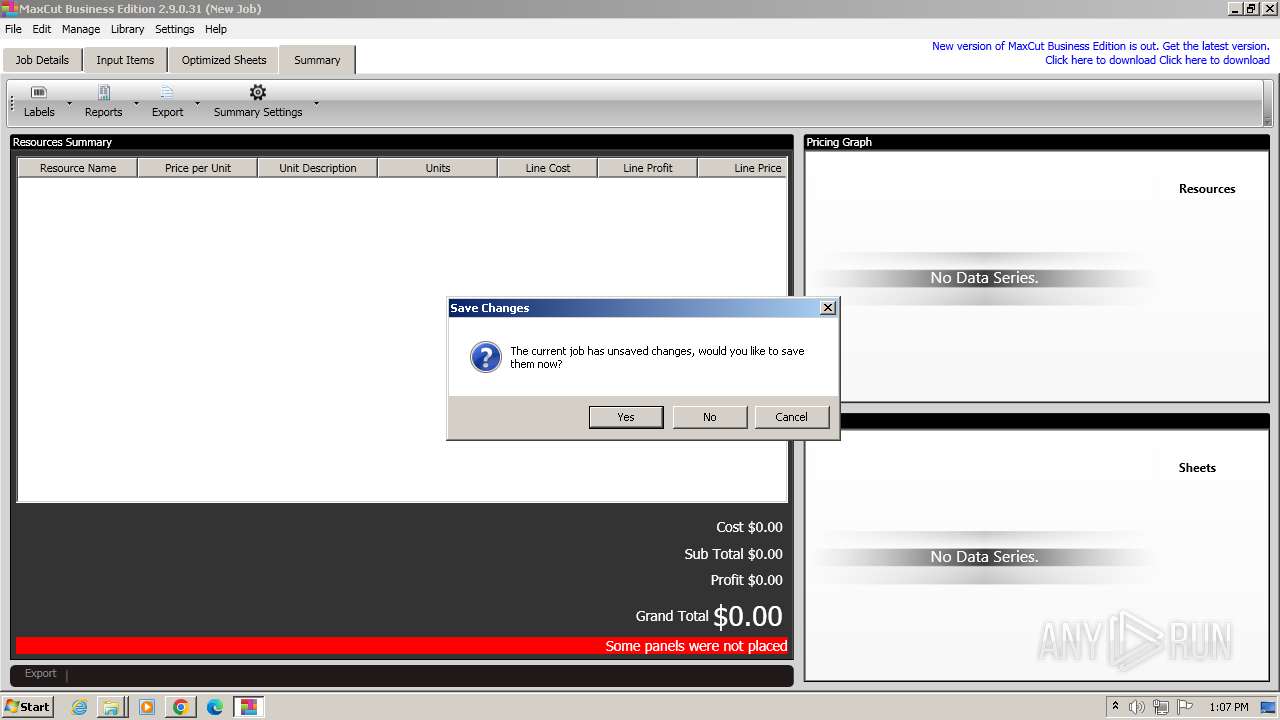The width and height of the screenshot is (1280, 720).
Task: Open the Edit menu
Action: tap(41, 29)
